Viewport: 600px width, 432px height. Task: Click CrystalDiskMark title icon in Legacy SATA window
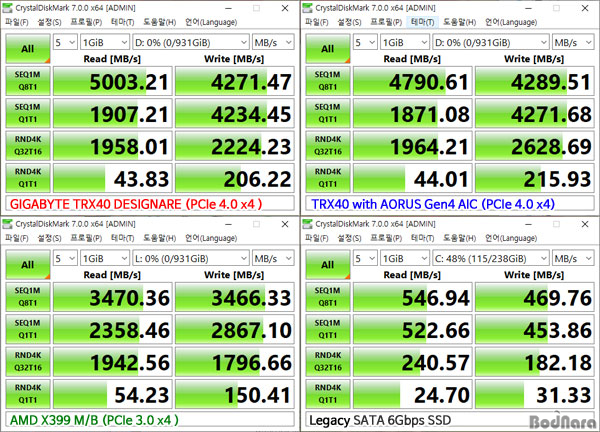(307, 224)
